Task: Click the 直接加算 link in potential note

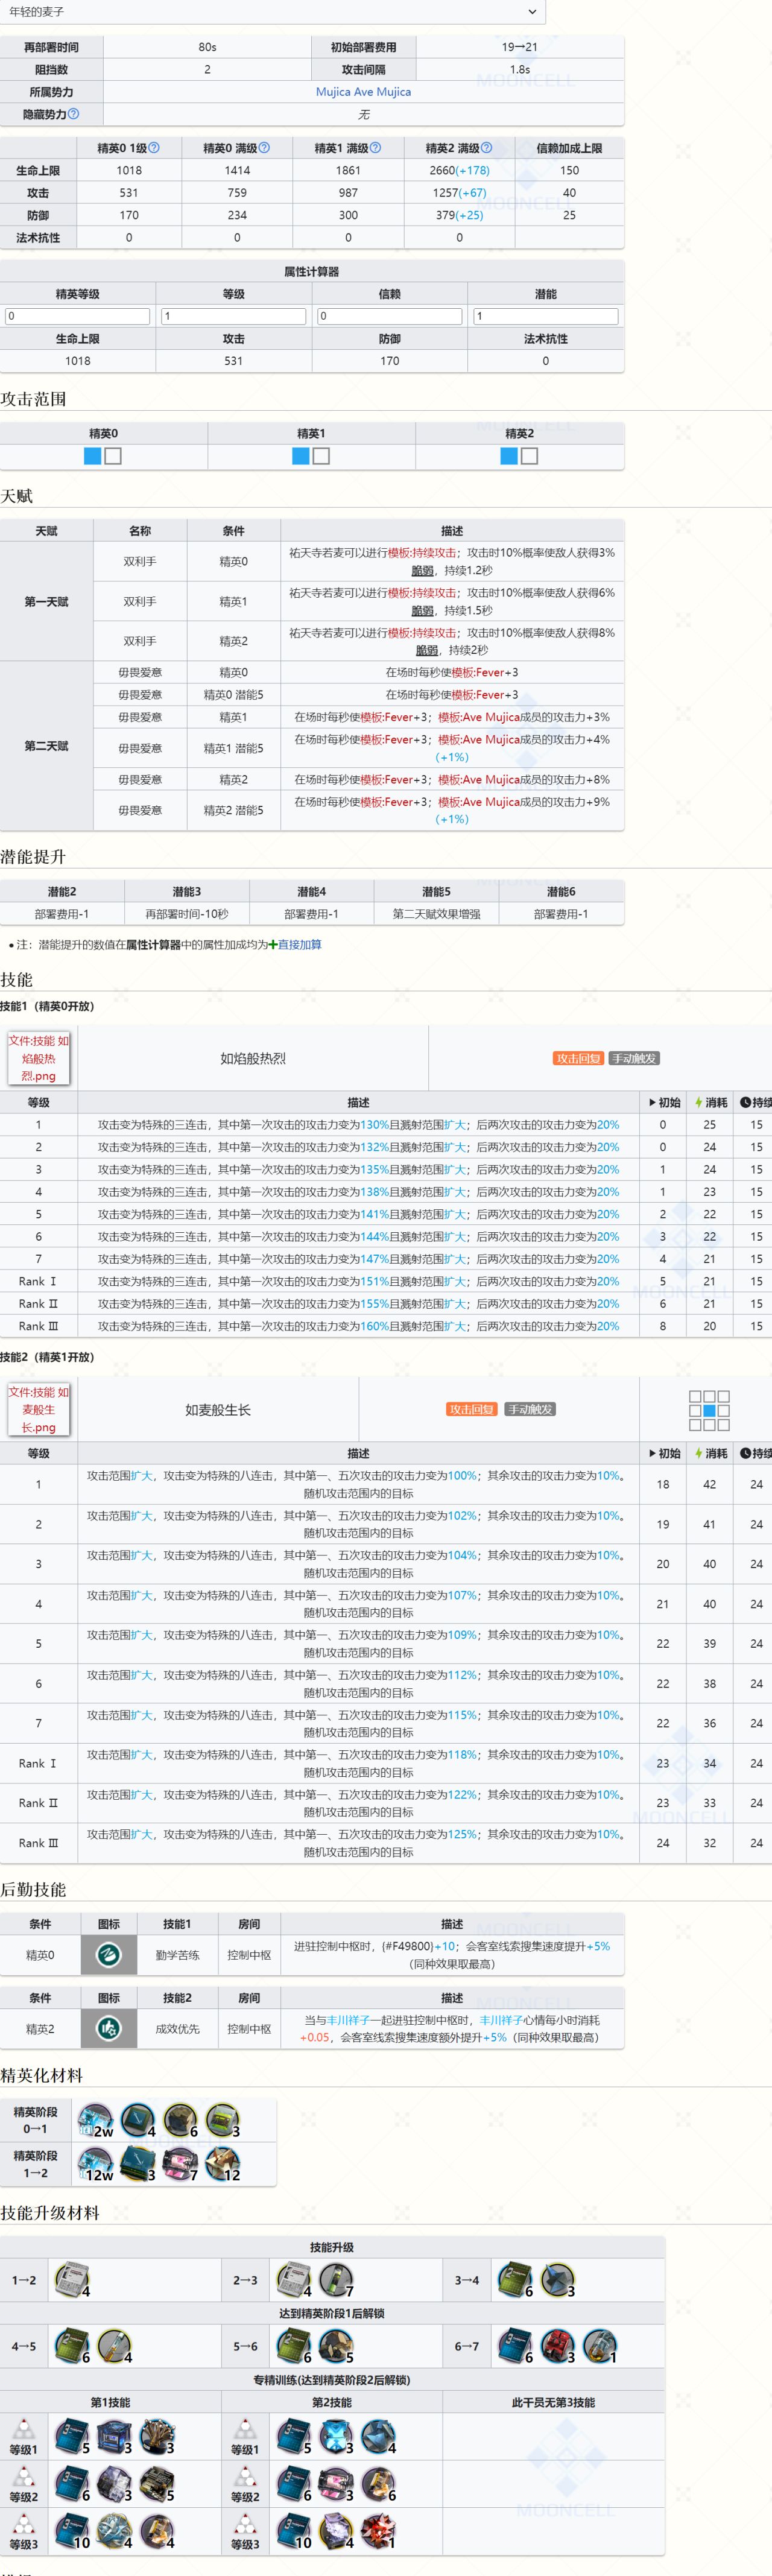Action: pyautogui.click(x=299, y=944)
